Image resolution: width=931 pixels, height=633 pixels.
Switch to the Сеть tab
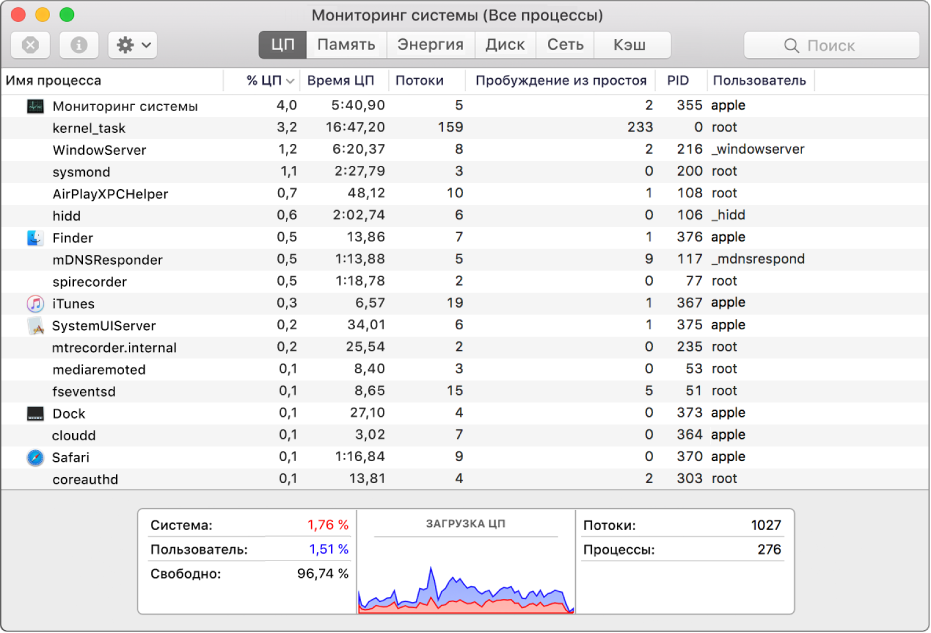click(565, 45)
